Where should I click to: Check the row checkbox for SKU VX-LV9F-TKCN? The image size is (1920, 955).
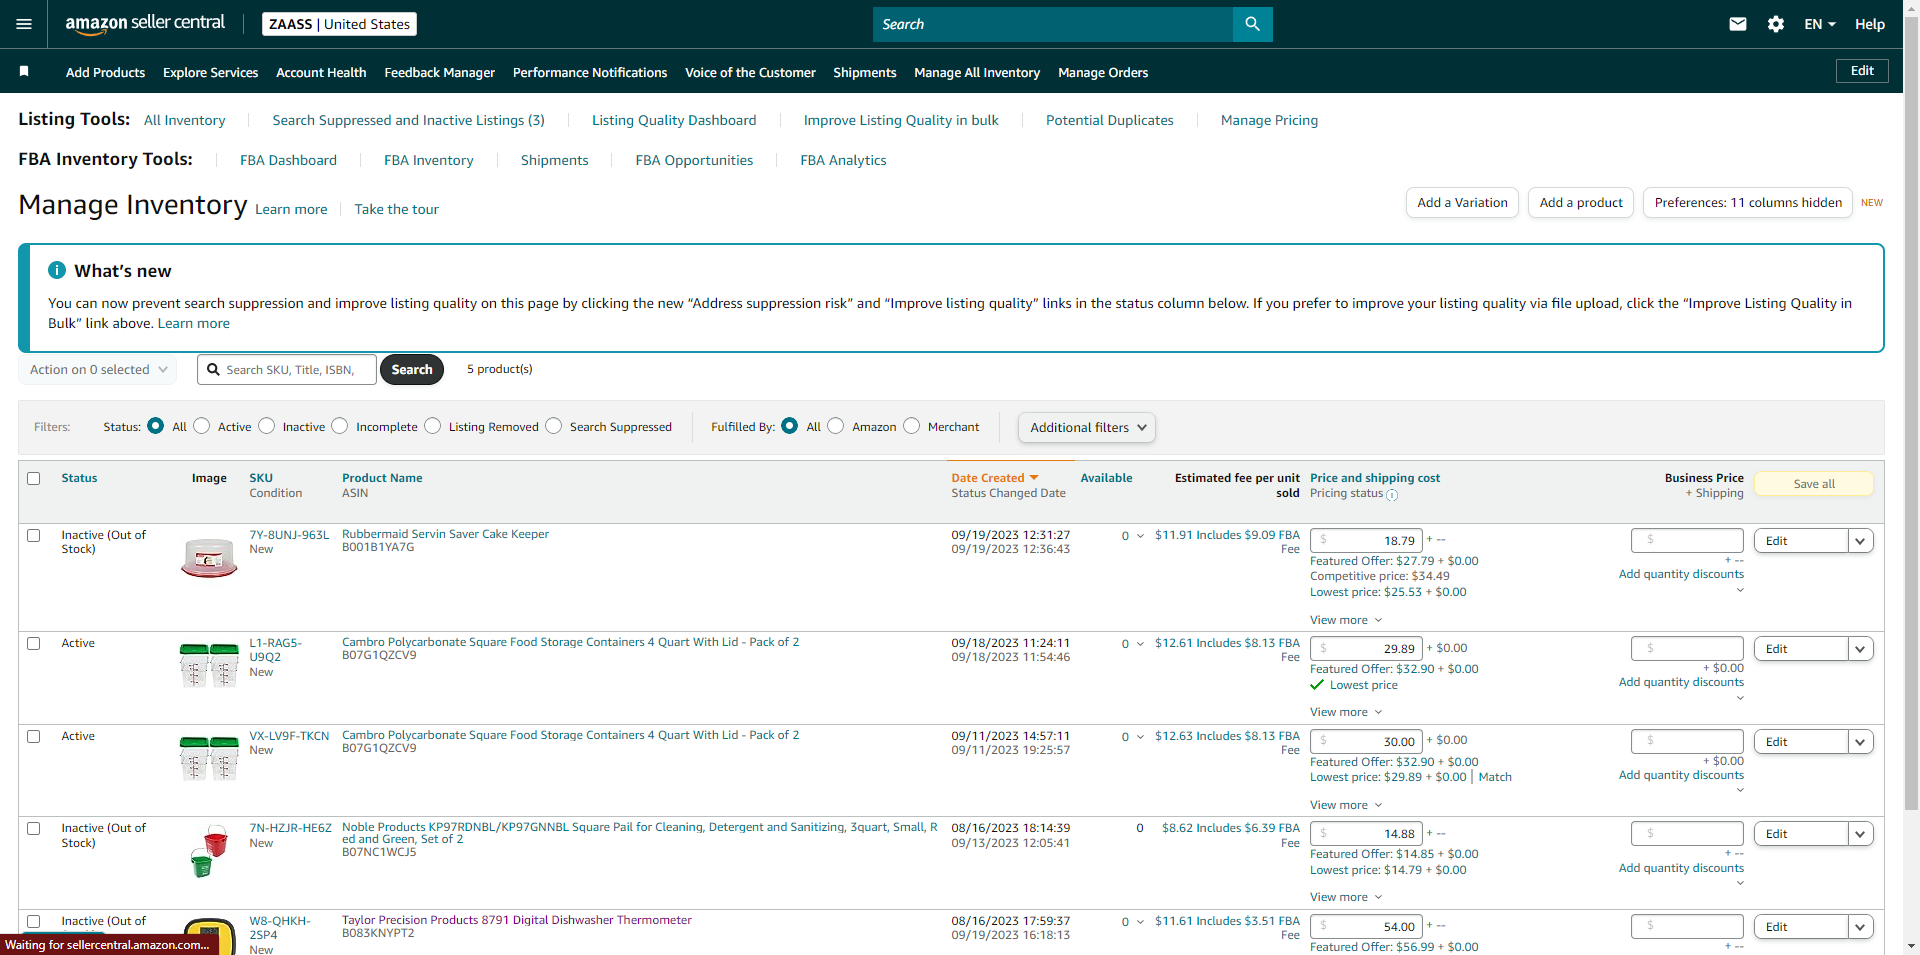click(x=34, y=736)
